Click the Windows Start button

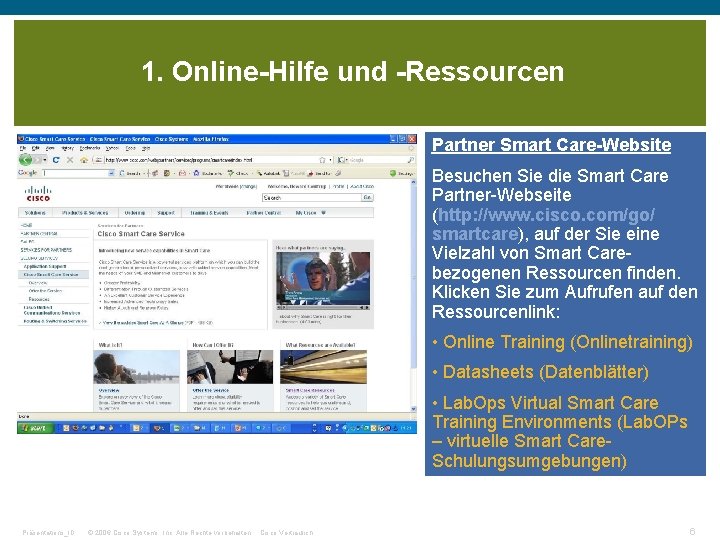[x=35, y=428]
